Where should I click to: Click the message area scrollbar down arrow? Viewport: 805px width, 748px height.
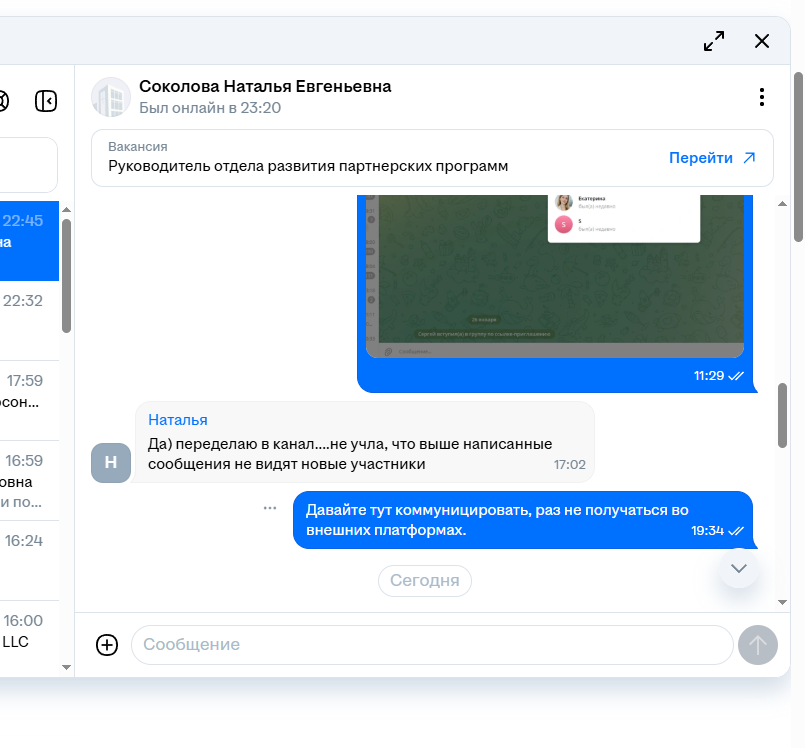782,603
